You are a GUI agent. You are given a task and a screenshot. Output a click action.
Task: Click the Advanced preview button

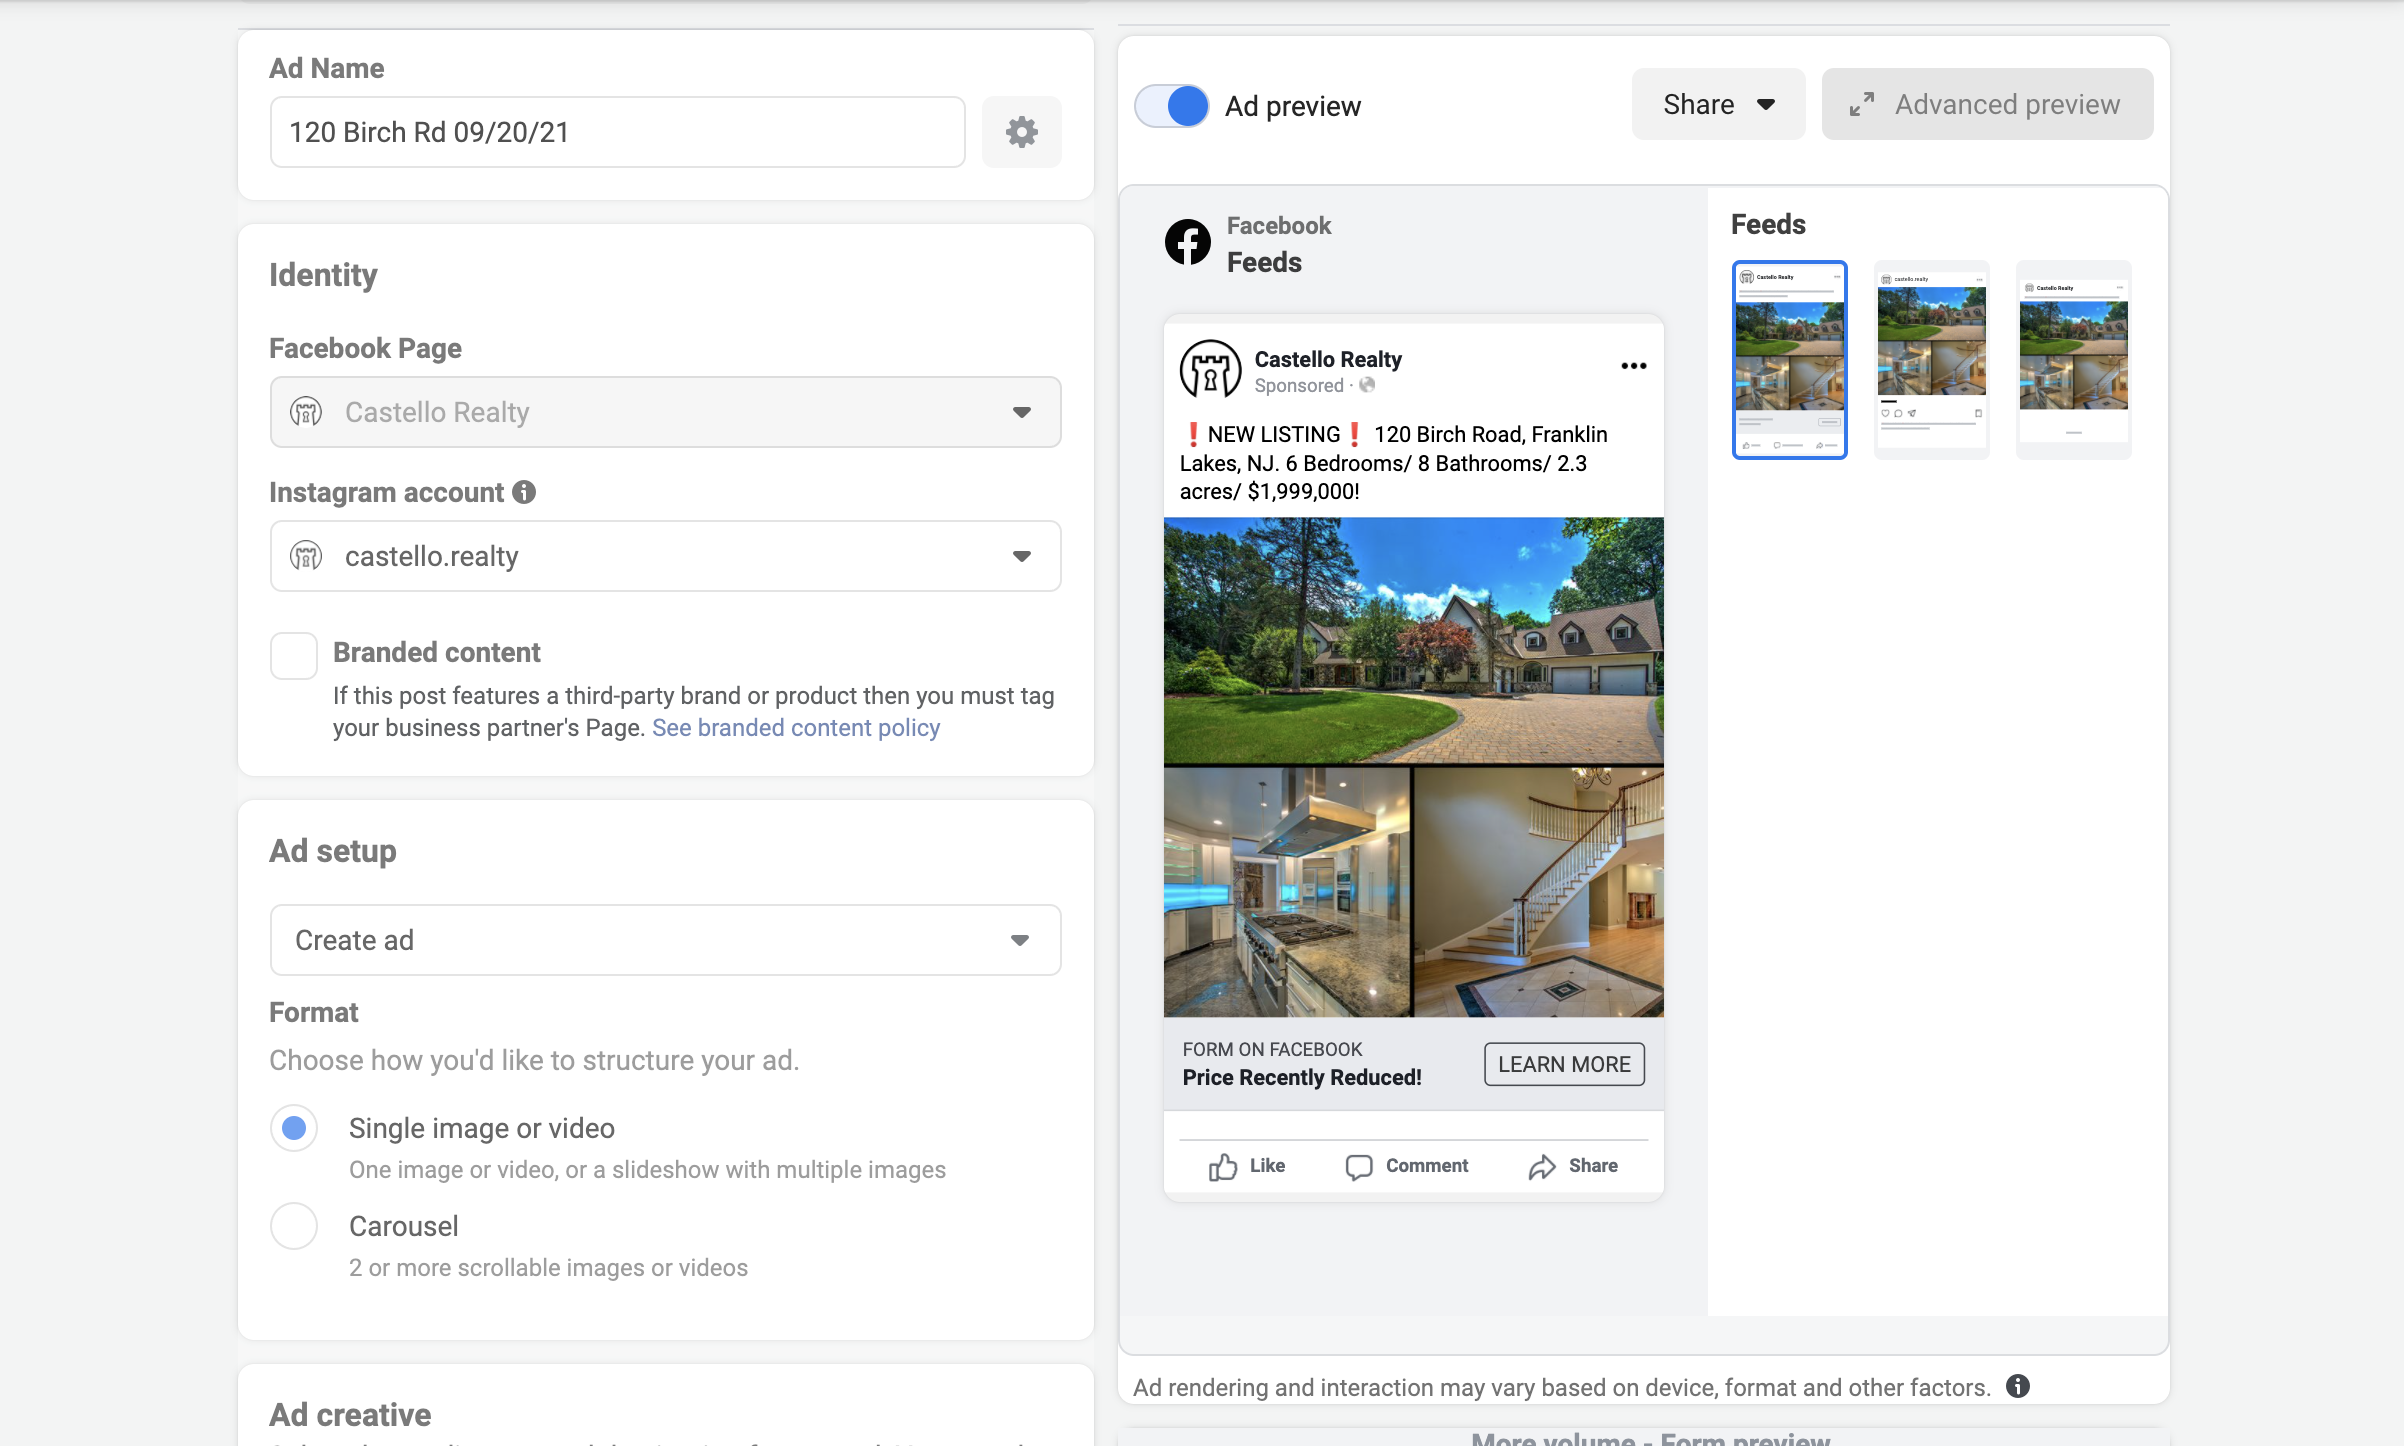[1987, 105]
